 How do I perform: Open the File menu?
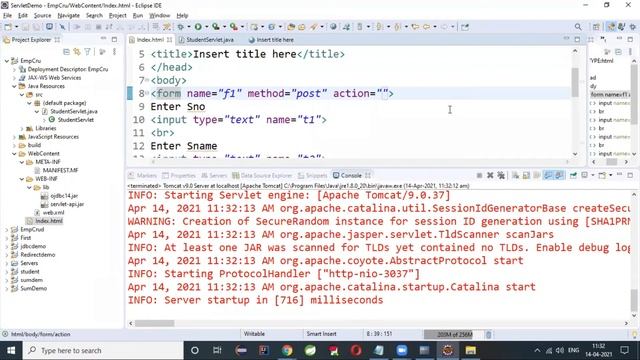coord(7,16)
